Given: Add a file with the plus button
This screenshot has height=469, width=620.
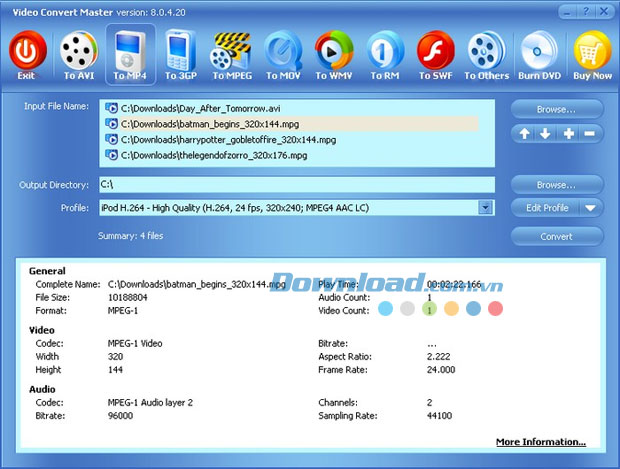Looking at the screenshot, I should pyautogui.click(x=568, y=134).
